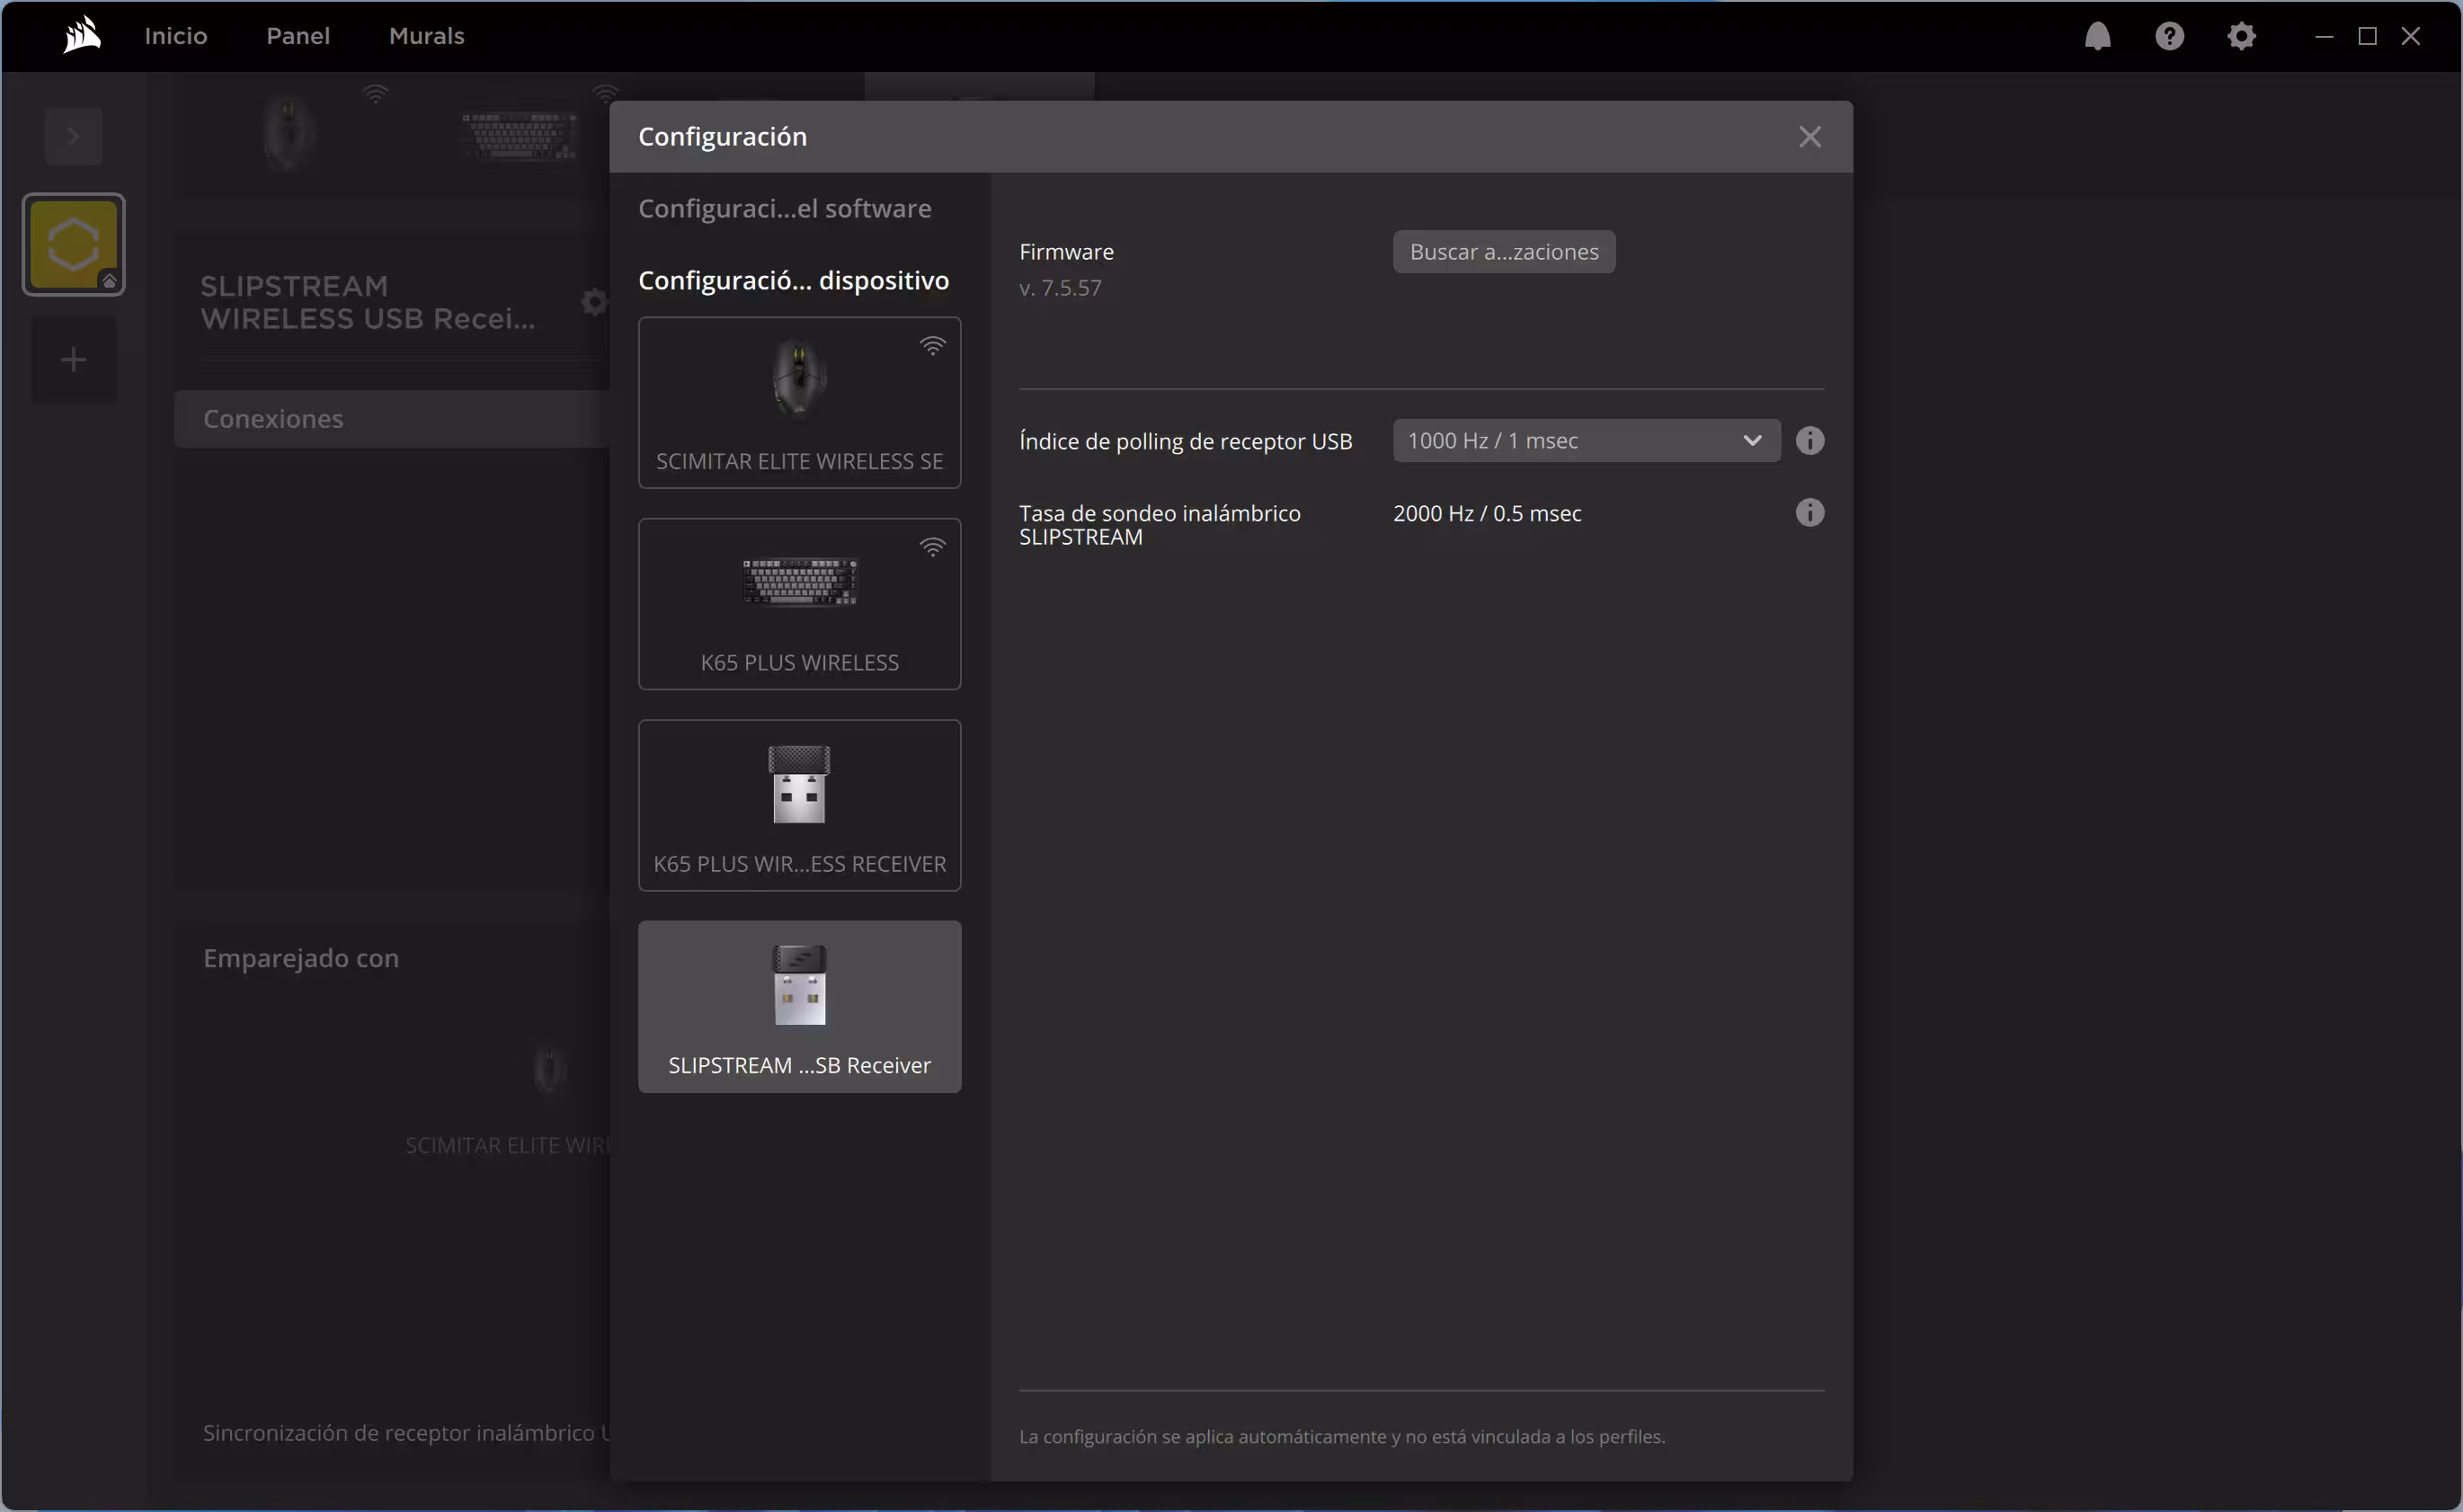This screenshot has height=1512, width=2463.
Task: Open the settings gear in top bar
Action: point(2241,36)
